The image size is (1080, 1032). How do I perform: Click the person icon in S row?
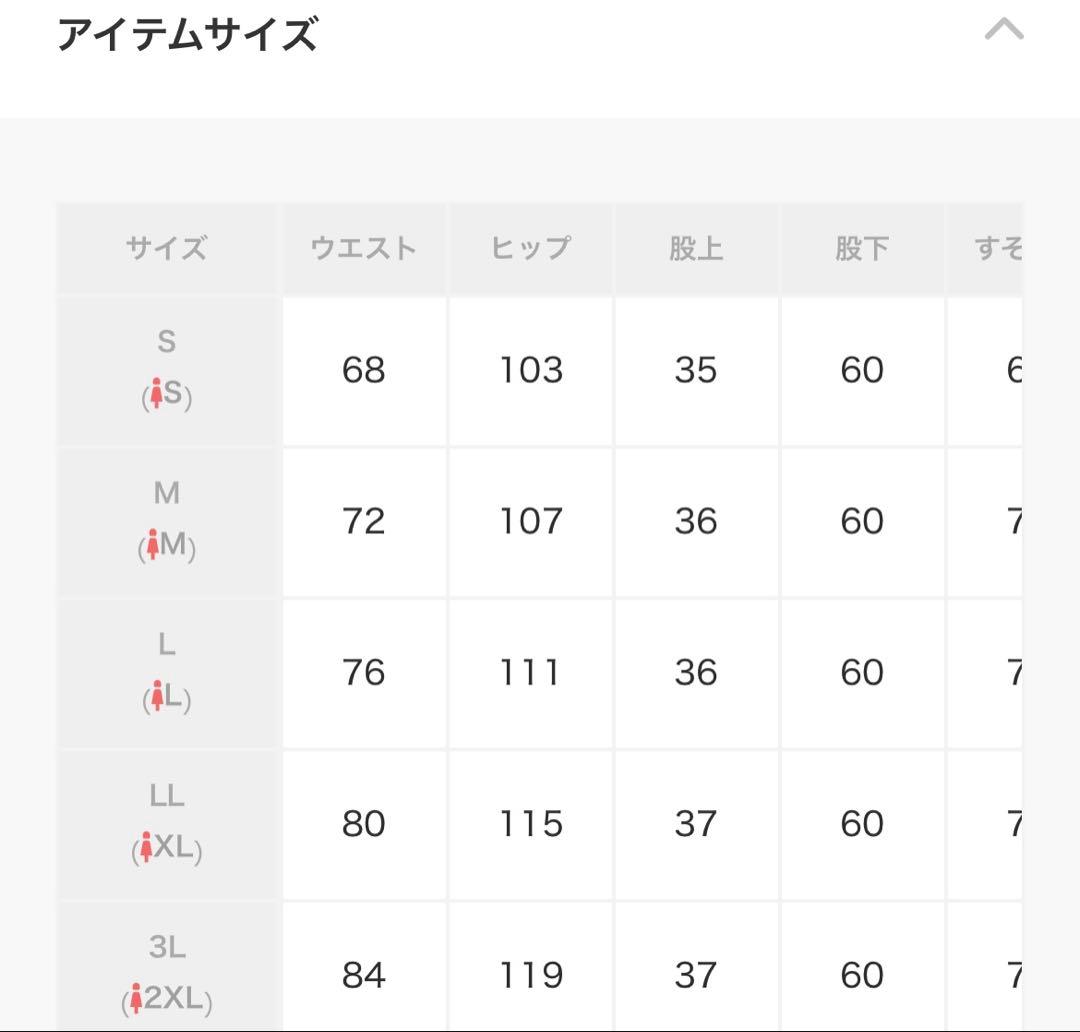[156, 396]
